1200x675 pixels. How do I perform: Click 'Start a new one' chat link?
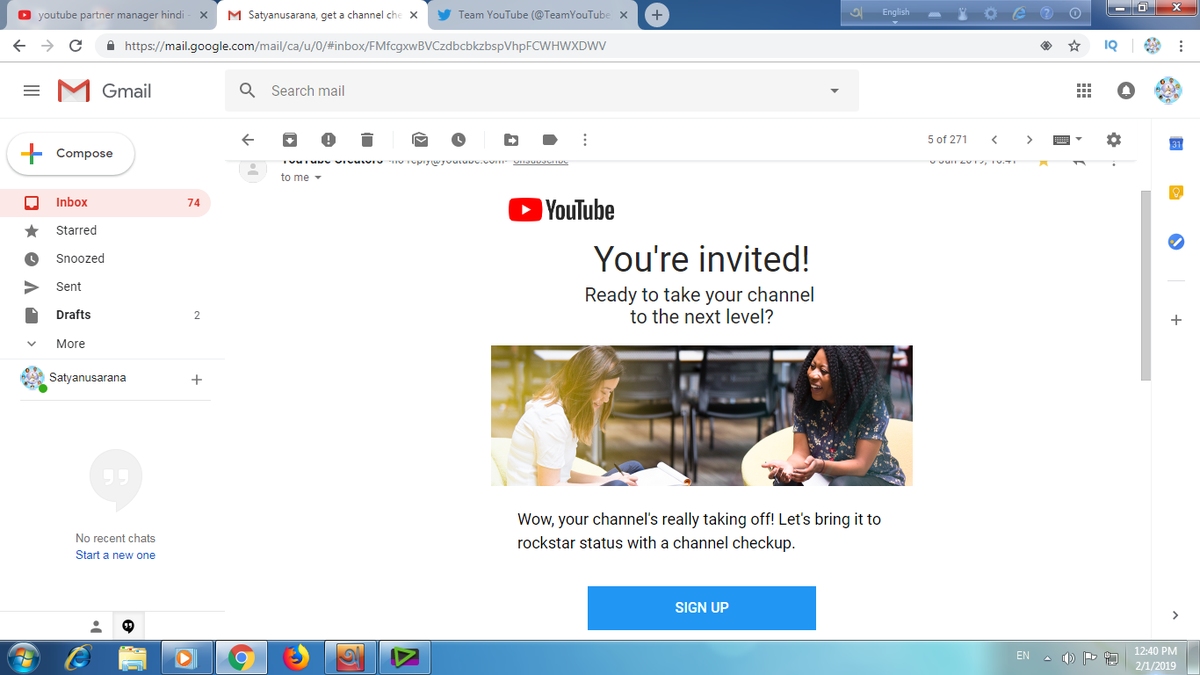[115, 555]
